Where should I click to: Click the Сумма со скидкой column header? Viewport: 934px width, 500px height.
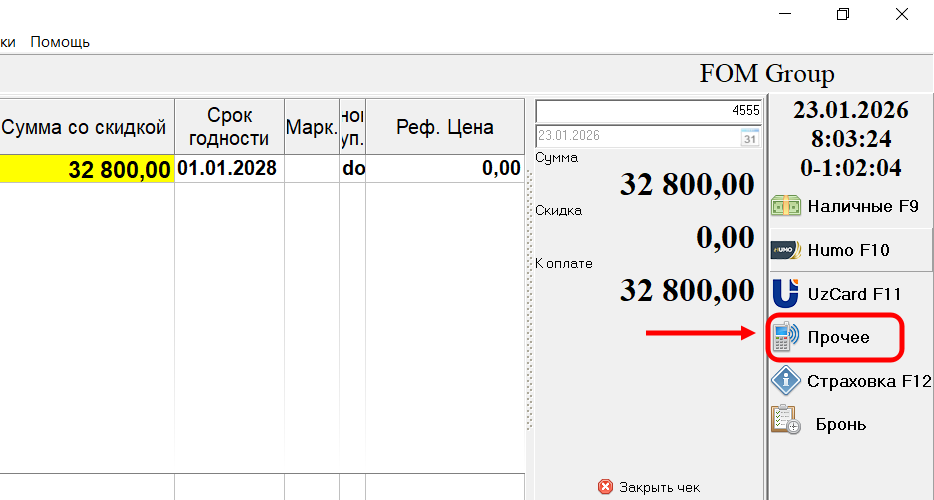(x=87, y=127)
